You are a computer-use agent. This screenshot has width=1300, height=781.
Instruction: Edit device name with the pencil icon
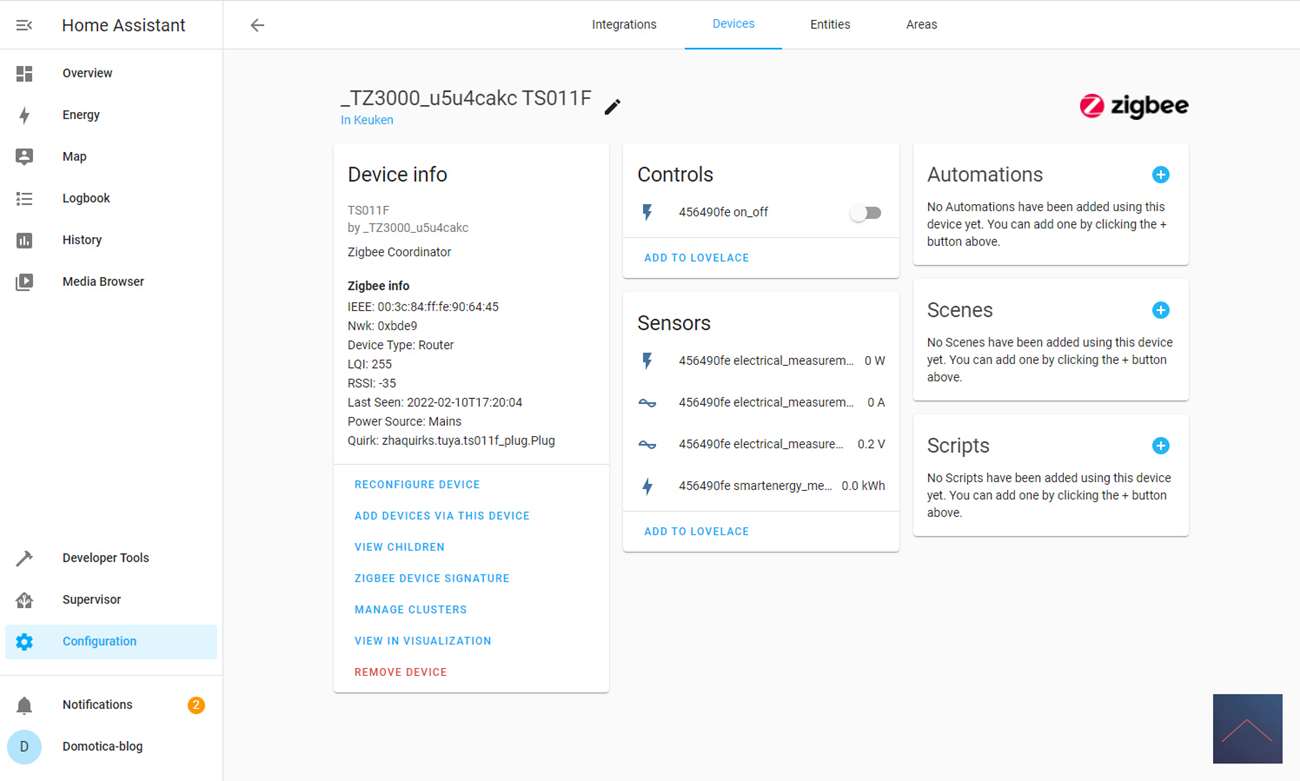[x=612, y=106]
